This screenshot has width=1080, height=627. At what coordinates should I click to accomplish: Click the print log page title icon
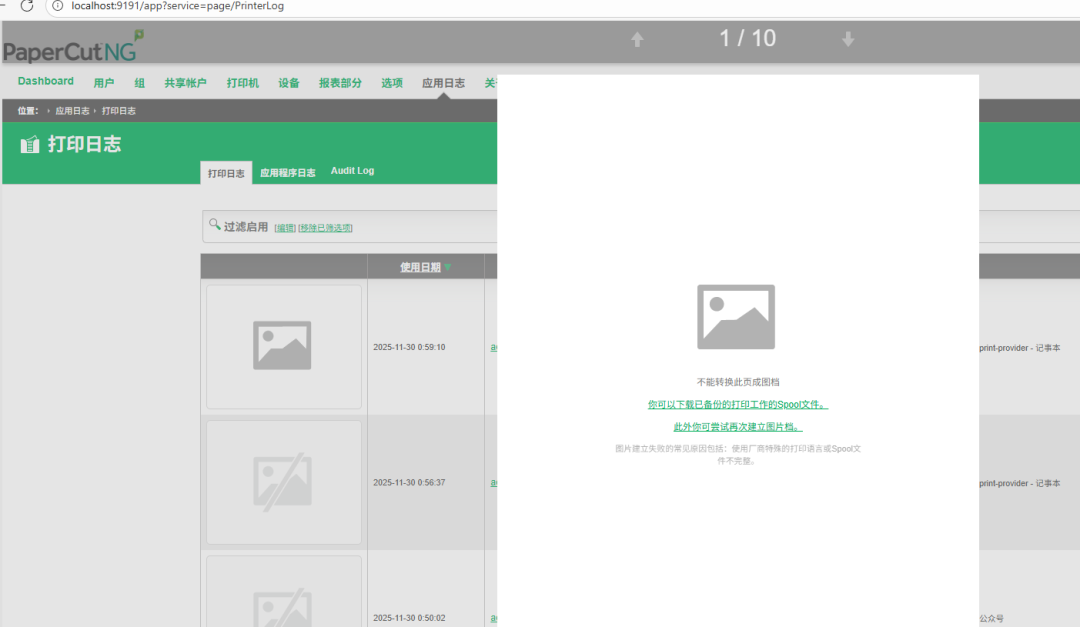pos(30,145)
